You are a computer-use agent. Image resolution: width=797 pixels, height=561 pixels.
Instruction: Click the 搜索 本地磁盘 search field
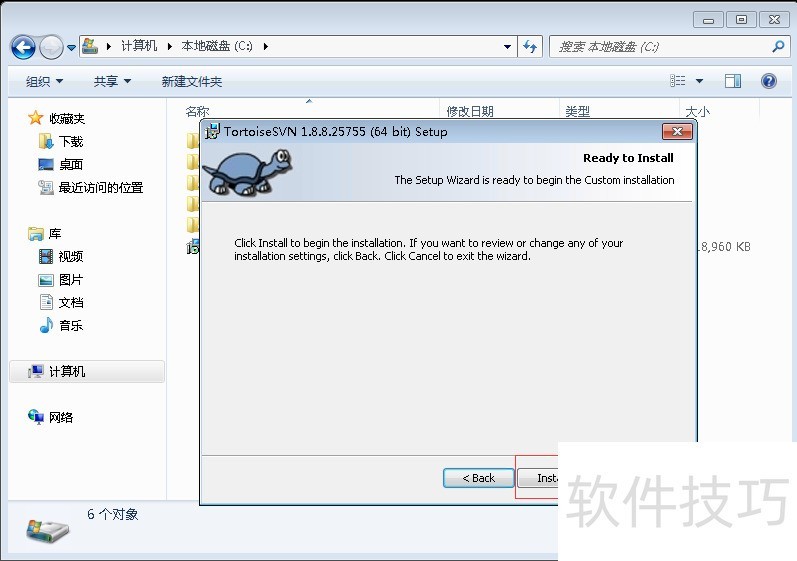click(x=660, y=46)
